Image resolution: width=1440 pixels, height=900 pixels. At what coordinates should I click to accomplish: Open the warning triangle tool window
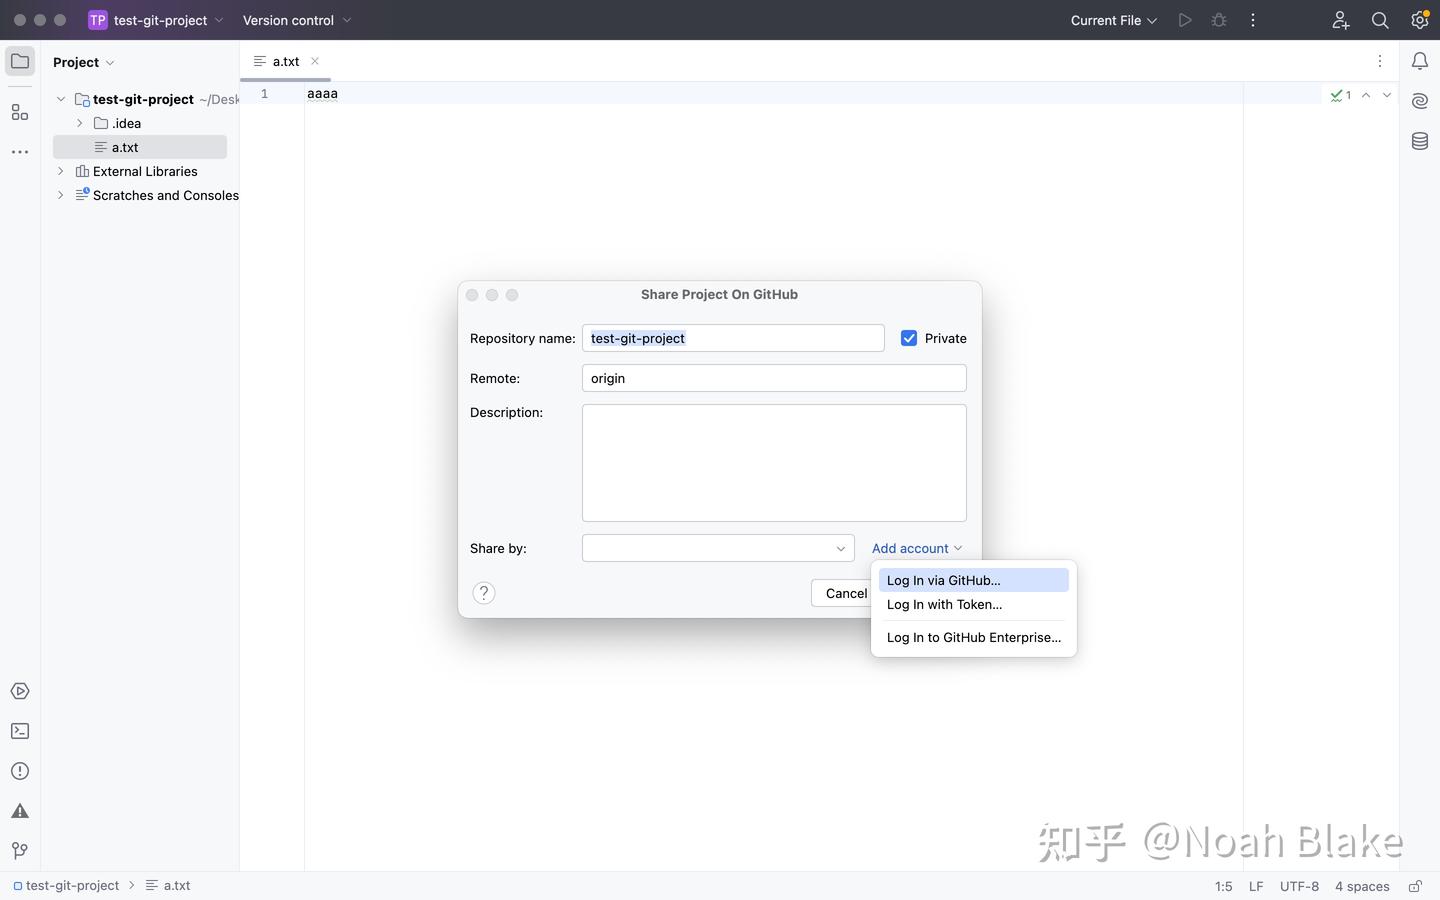(20, 811)
